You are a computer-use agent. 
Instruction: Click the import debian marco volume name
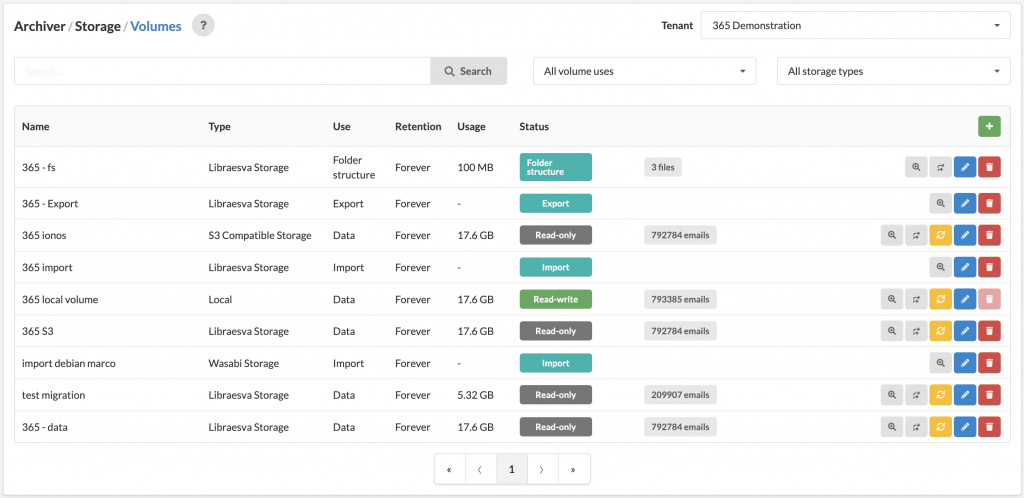69,363
